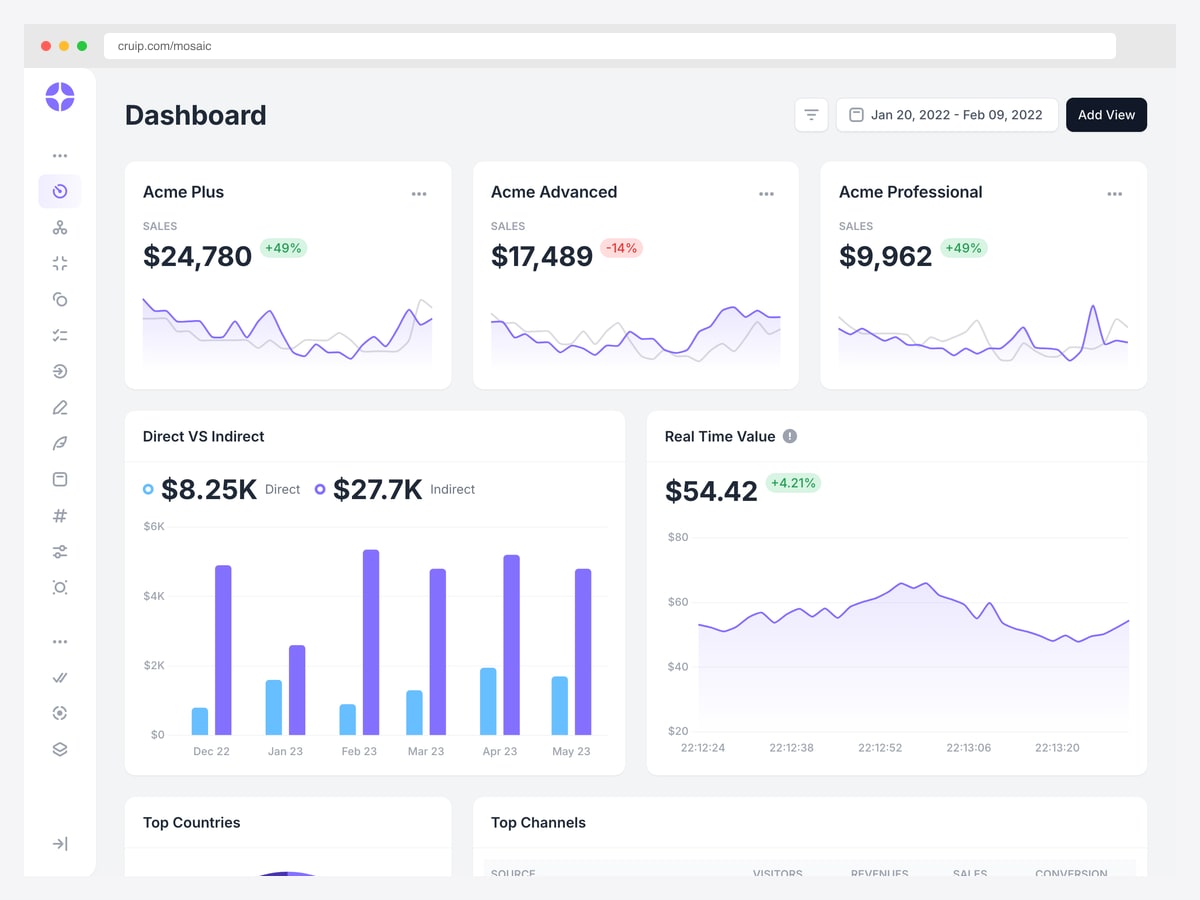Screen dimensions: 1200x900
Task: Open the filter button beside date range
Action: (811, 115)
